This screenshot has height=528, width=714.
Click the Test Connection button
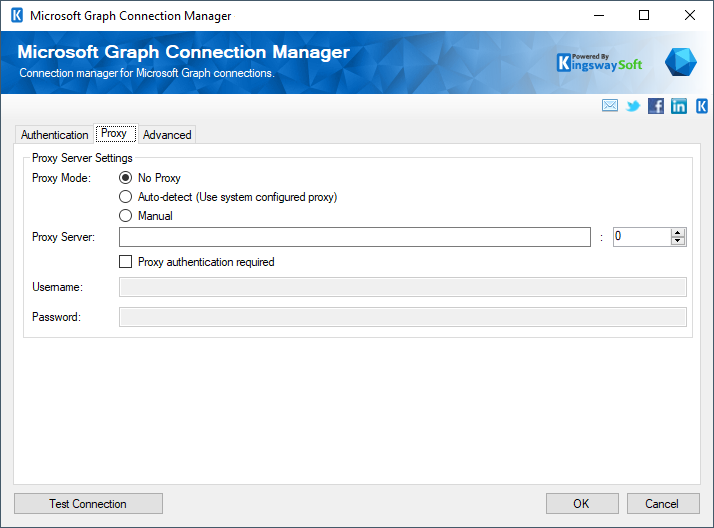[88, 503]
